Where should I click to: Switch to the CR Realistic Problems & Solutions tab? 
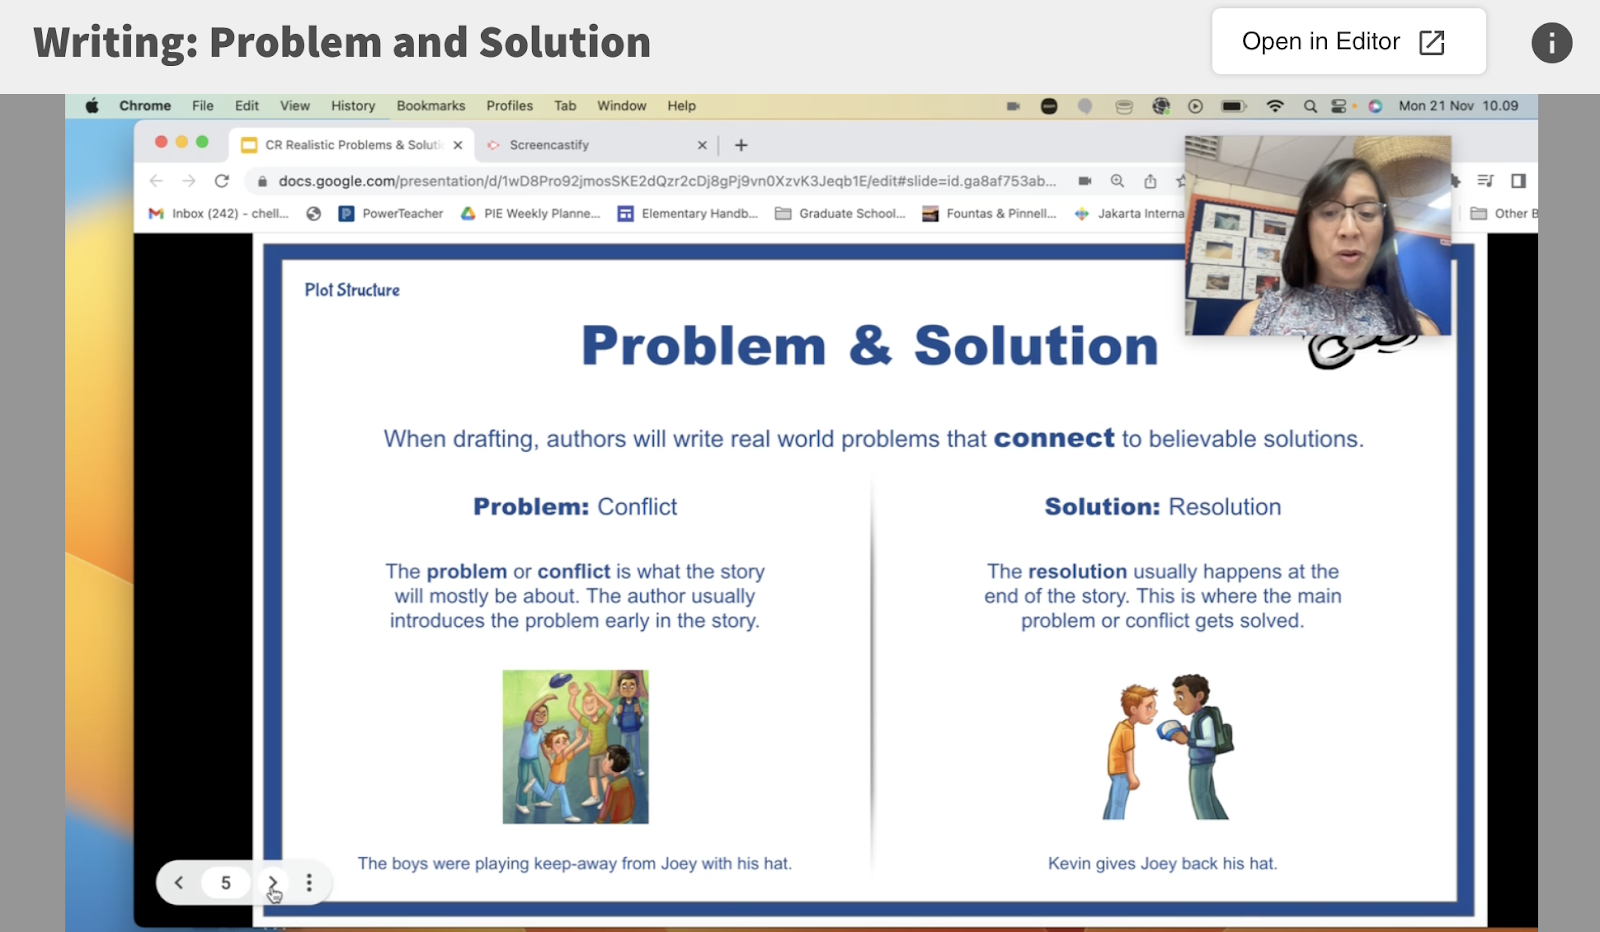click(353, 145)
